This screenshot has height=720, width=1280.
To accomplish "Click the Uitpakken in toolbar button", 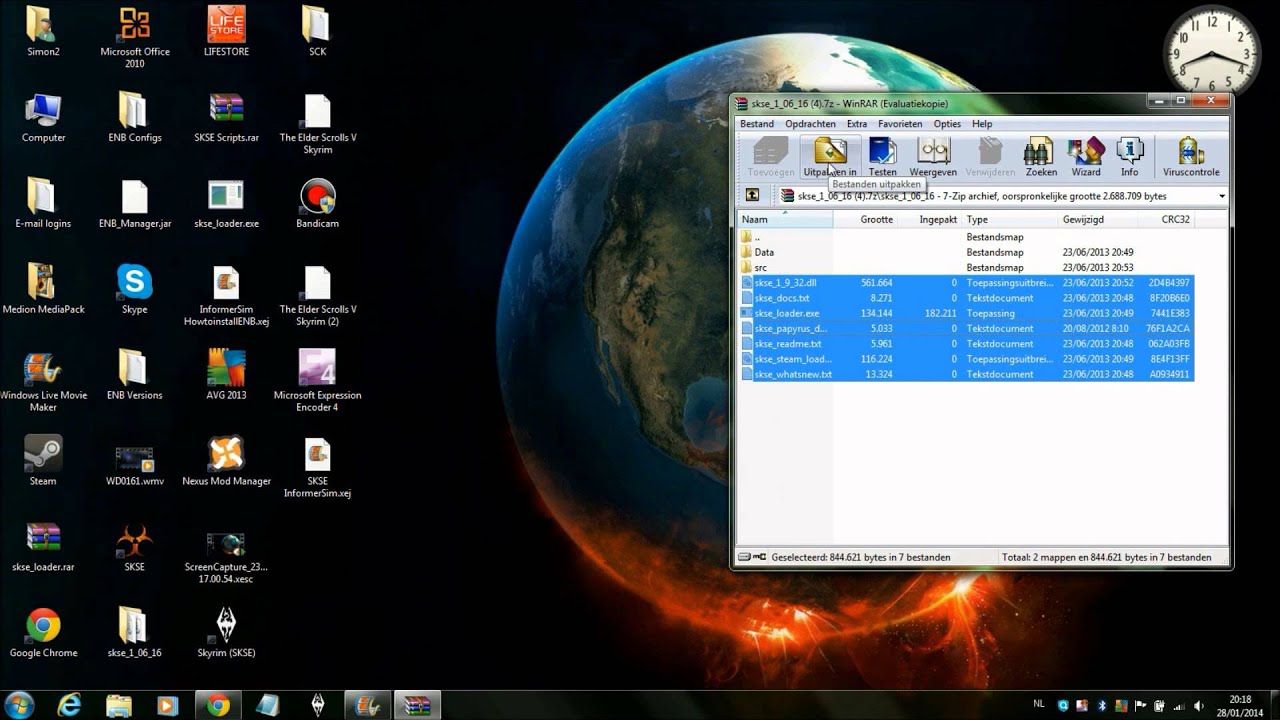I will (x=830, y=157).
